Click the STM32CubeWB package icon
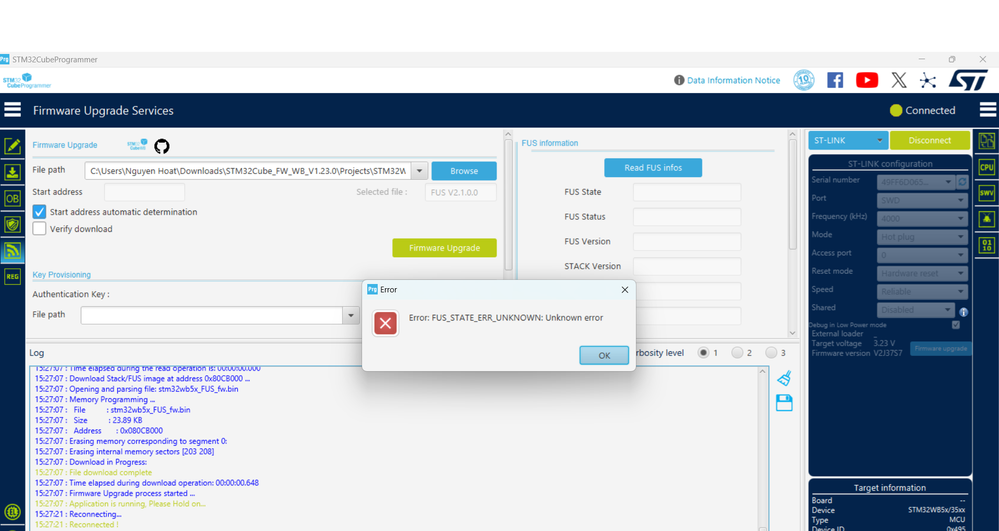 (137, 145)
